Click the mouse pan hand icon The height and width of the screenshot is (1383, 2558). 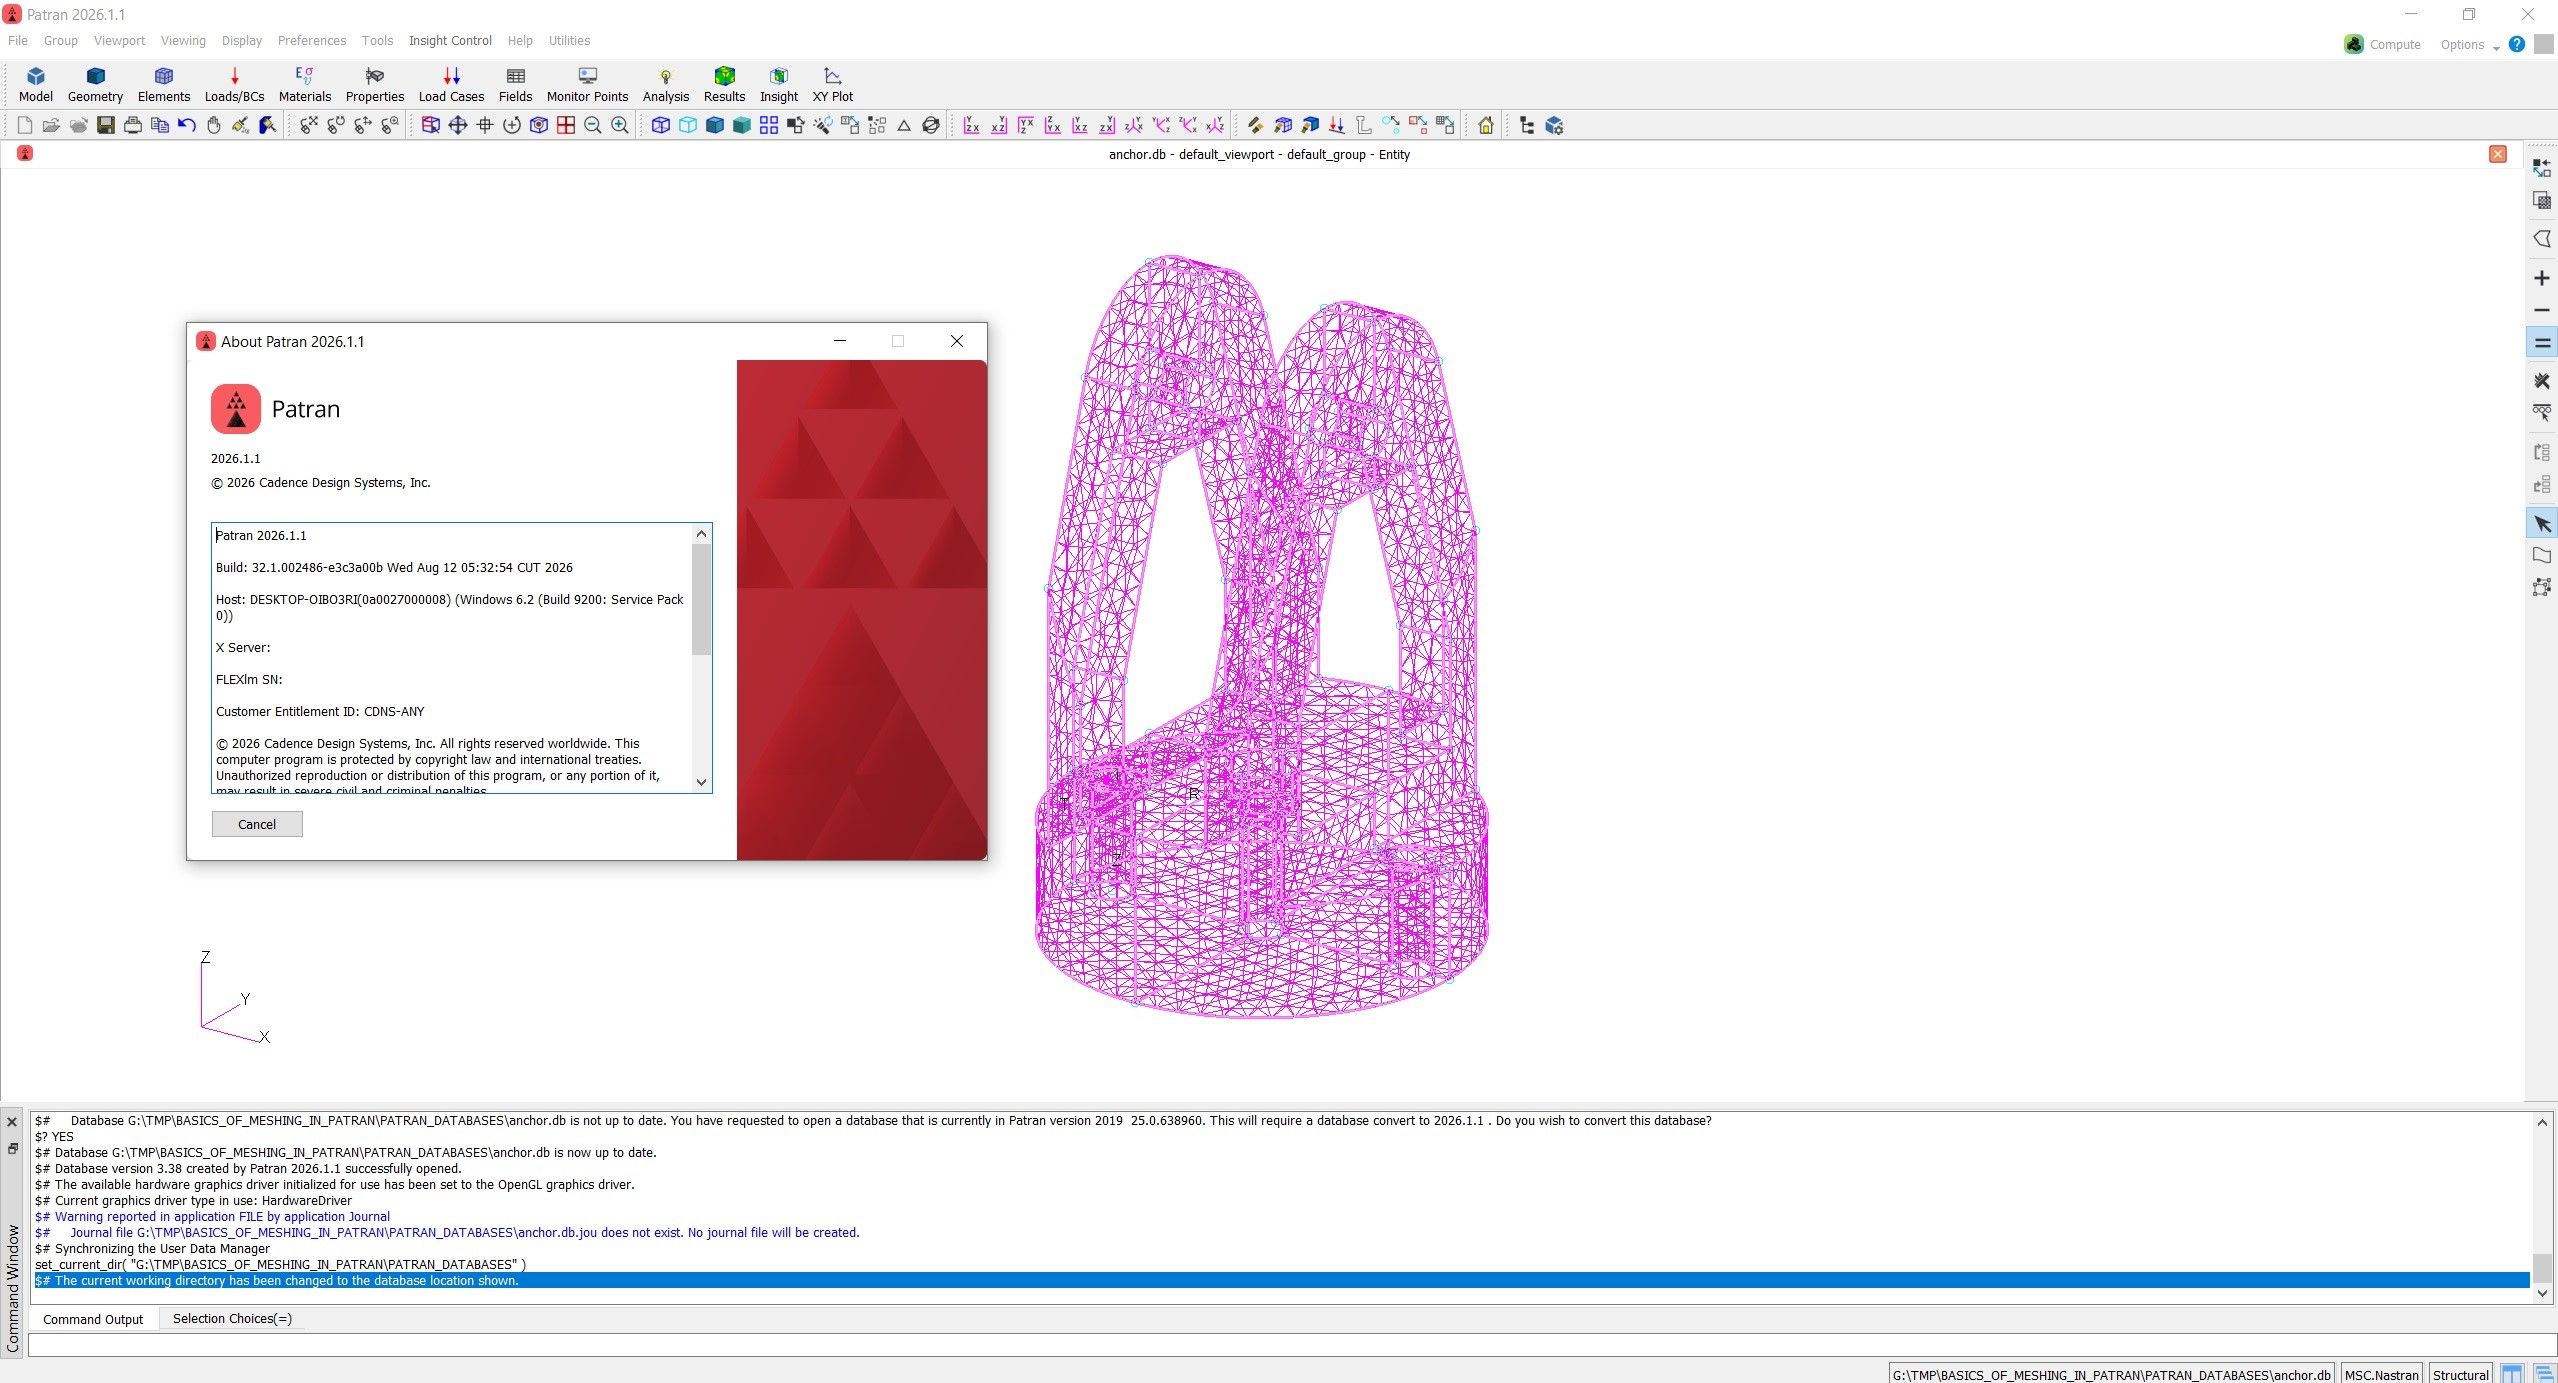213,125
